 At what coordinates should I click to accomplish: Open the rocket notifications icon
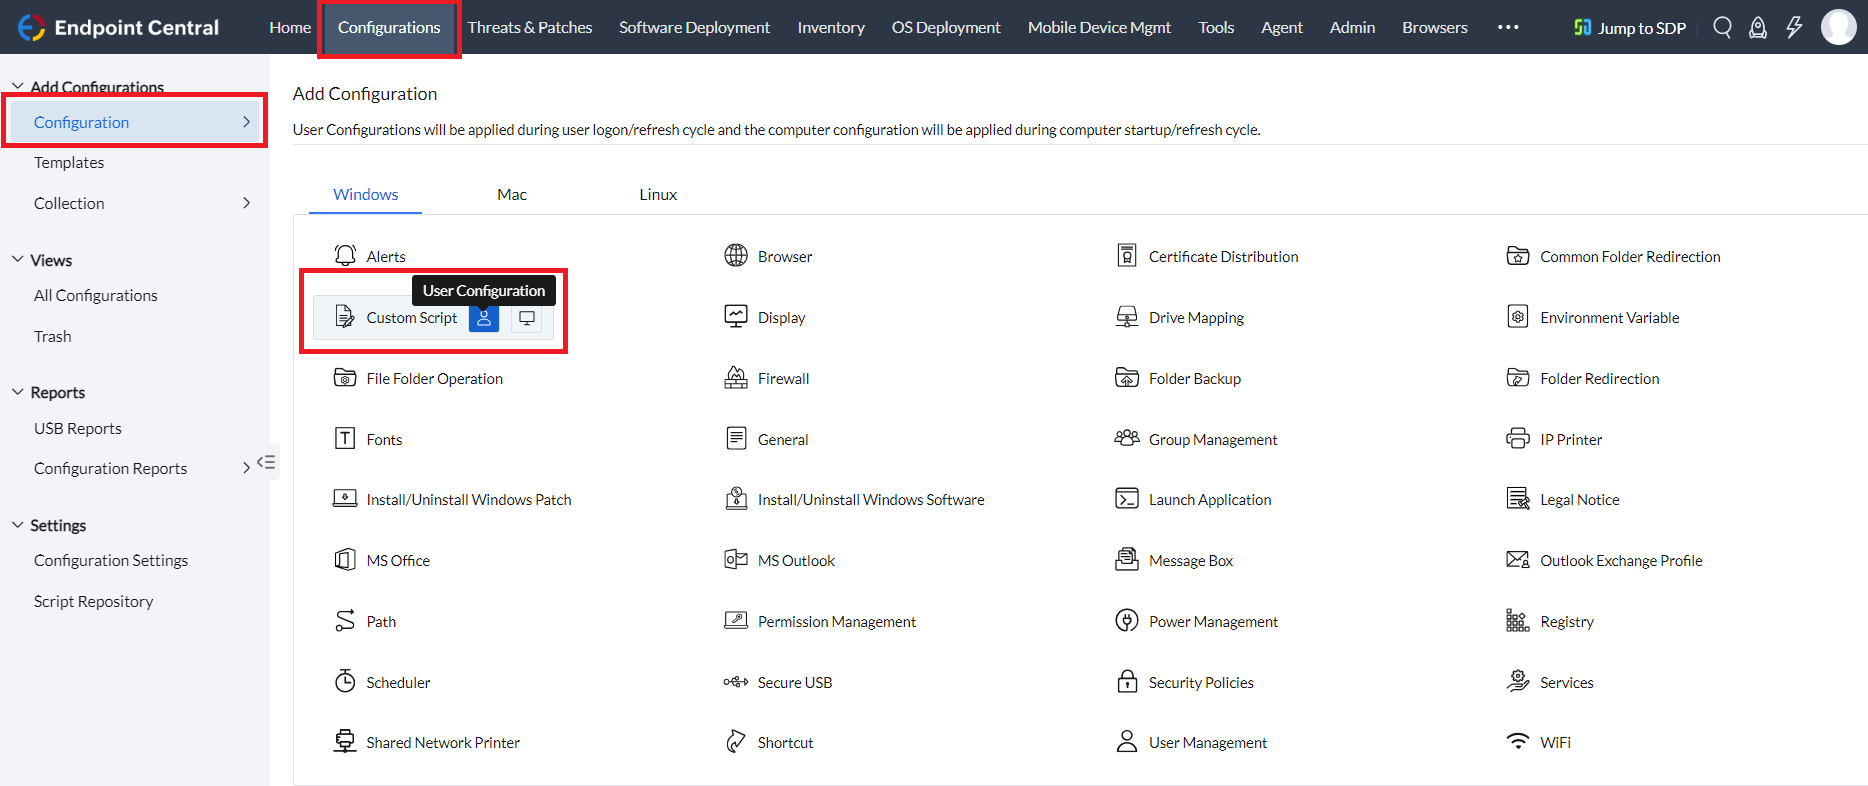1757,27
